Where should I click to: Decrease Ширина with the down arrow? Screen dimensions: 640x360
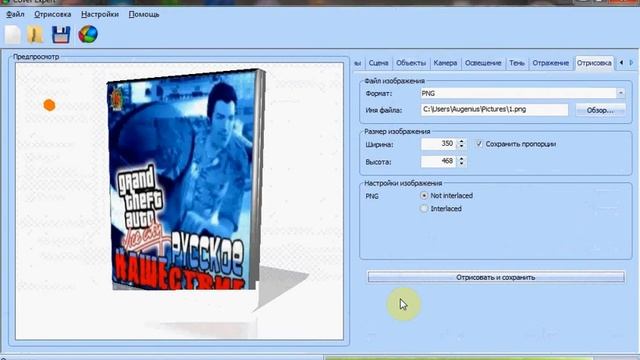pyautogui.click(x=461, y=147)
